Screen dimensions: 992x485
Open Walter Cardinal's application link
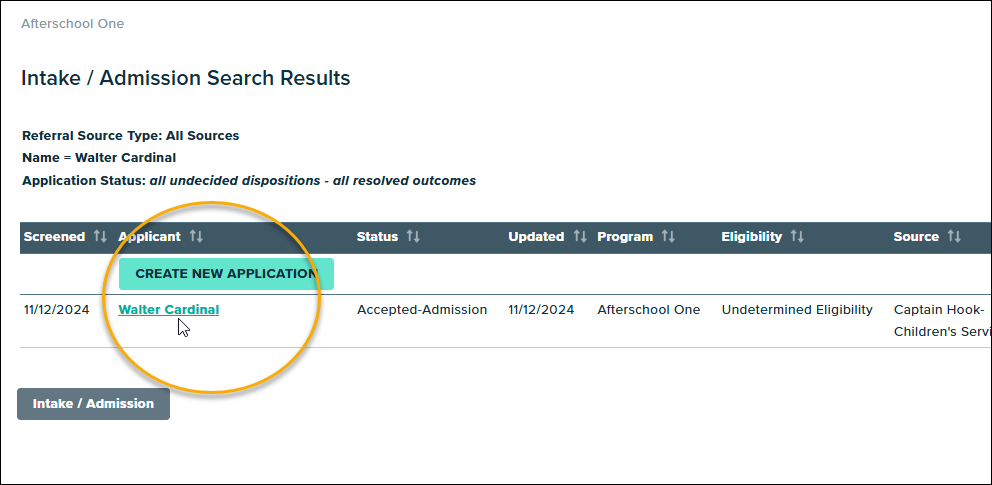[168, 310]
